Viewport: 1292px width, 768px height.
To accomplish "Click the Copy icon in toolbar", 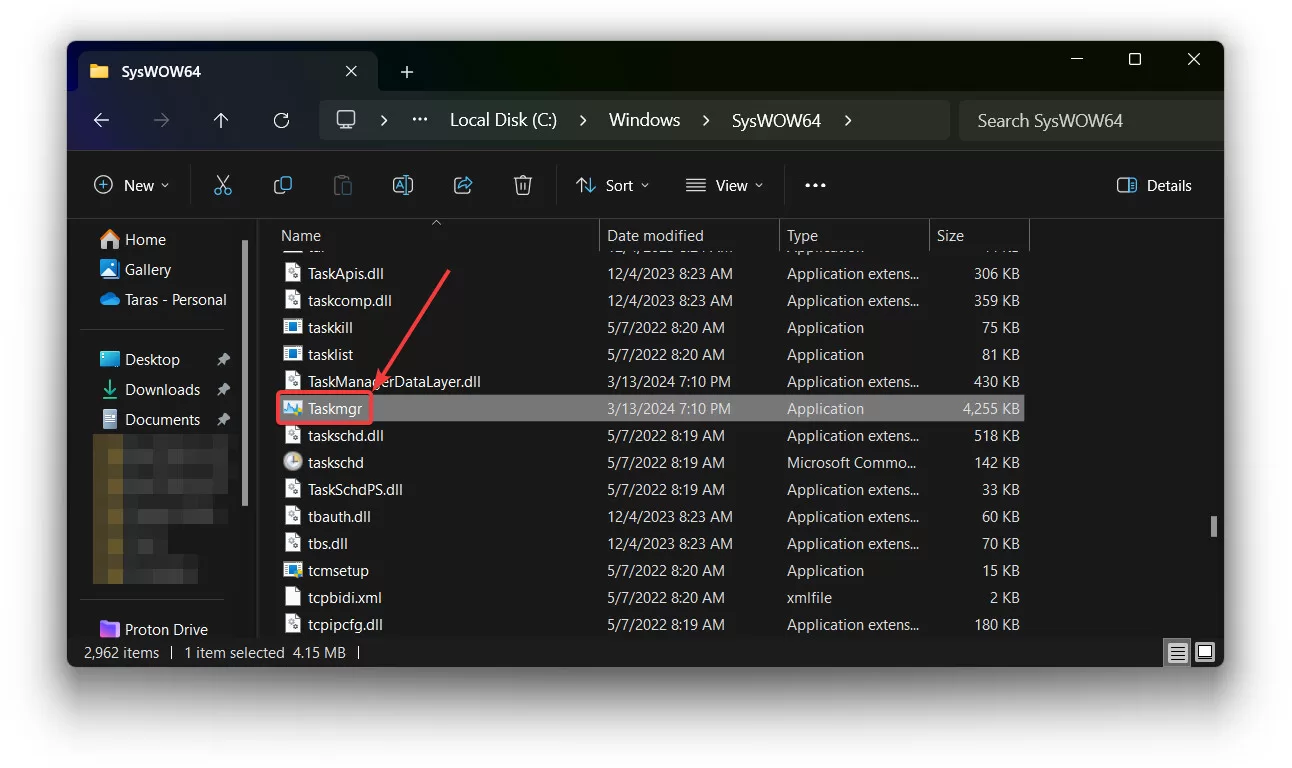I will pyautogui.click(x=283, y=185).
